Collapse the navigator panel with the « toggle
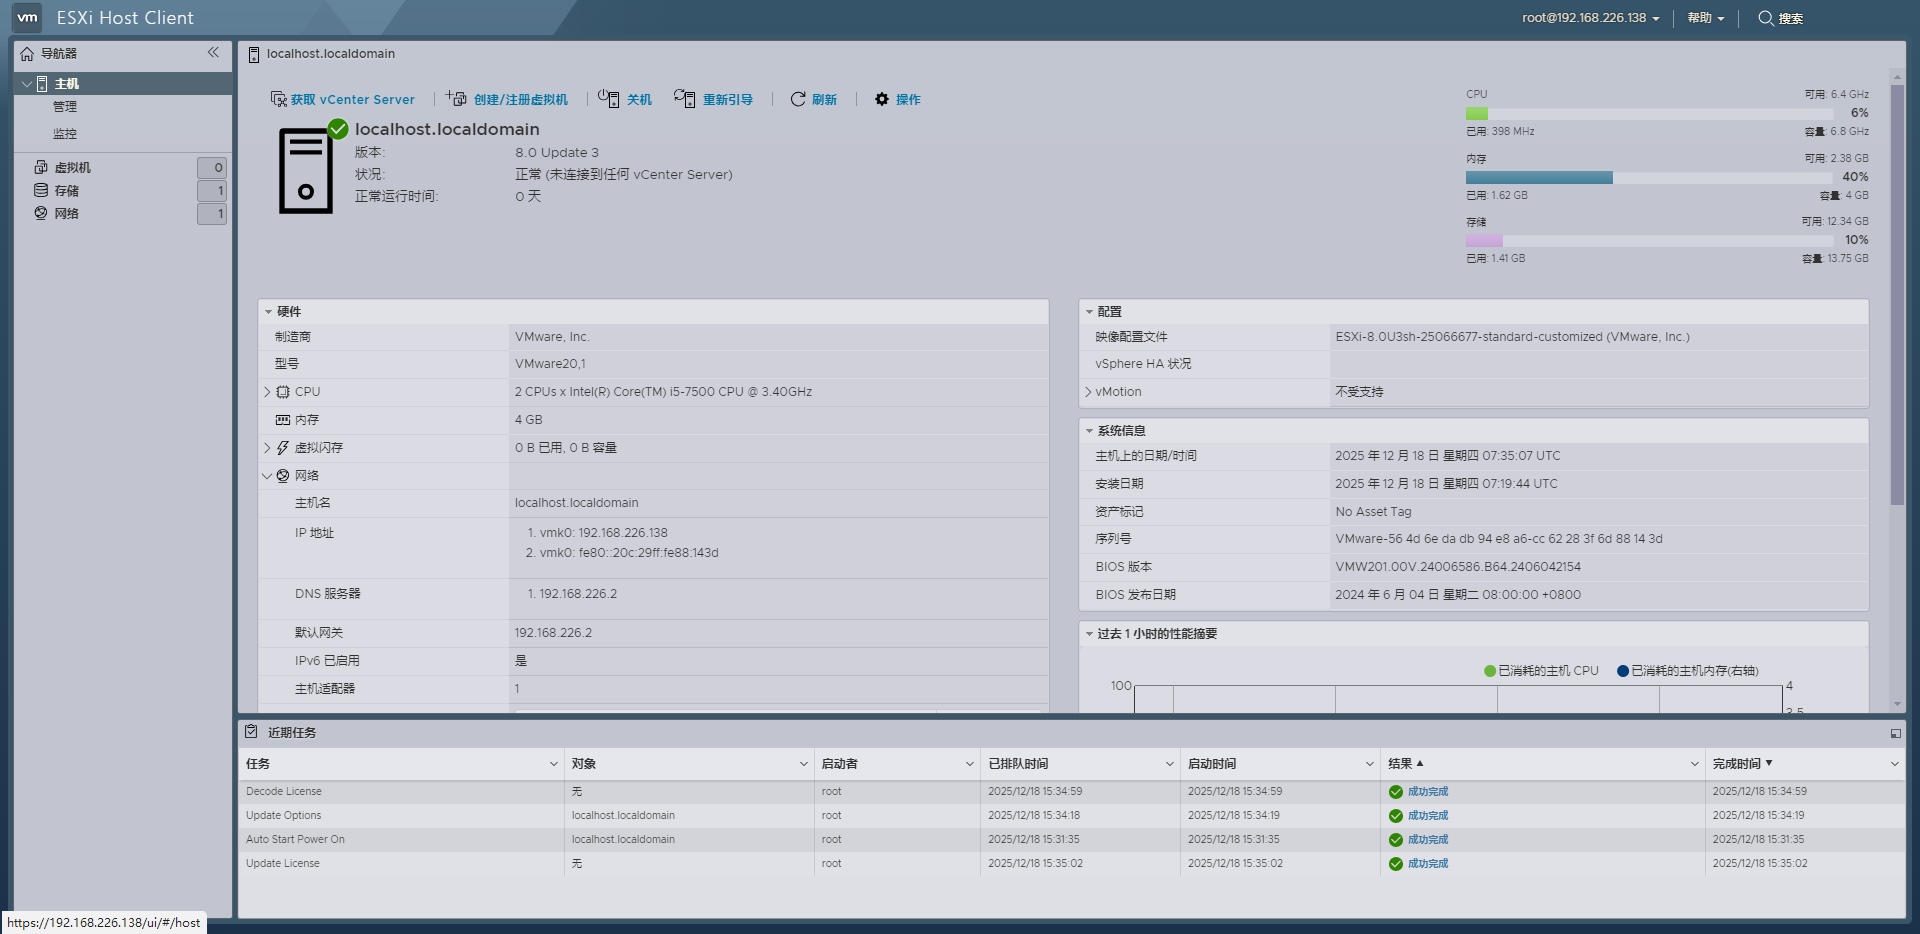Image resolution: width=1920 pixels, height=934 pixels. (213, 53)
